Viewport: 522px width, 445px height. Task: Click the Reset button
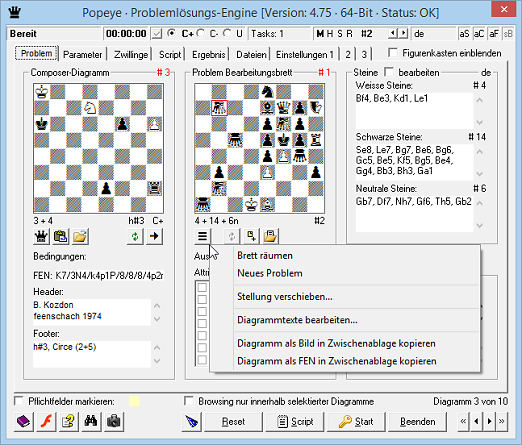click(233, 422)
